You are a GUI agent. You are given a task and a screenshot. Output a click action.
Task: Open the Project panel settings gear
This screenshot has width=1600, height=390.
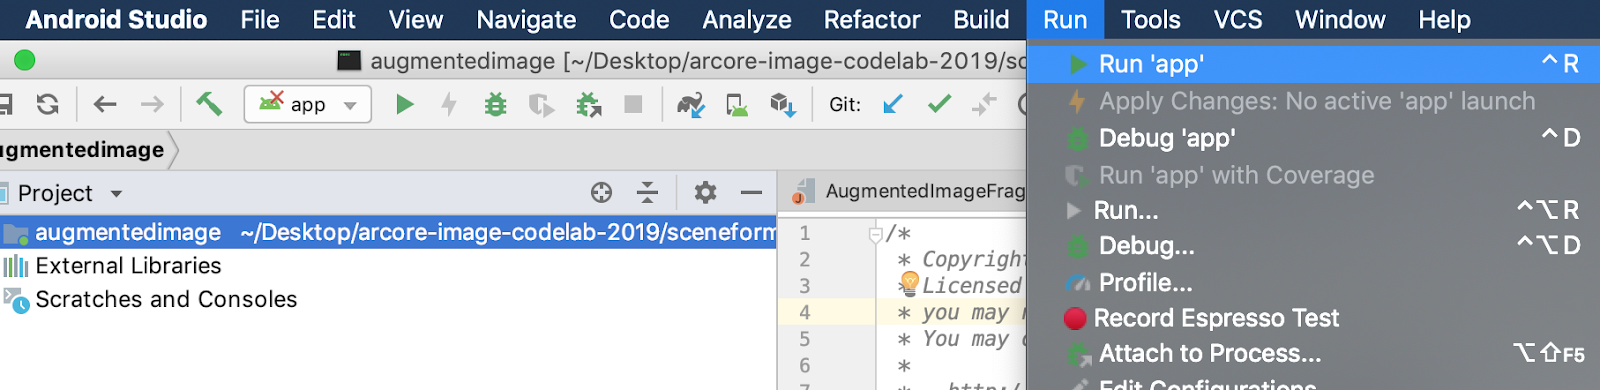pos(706,192)
